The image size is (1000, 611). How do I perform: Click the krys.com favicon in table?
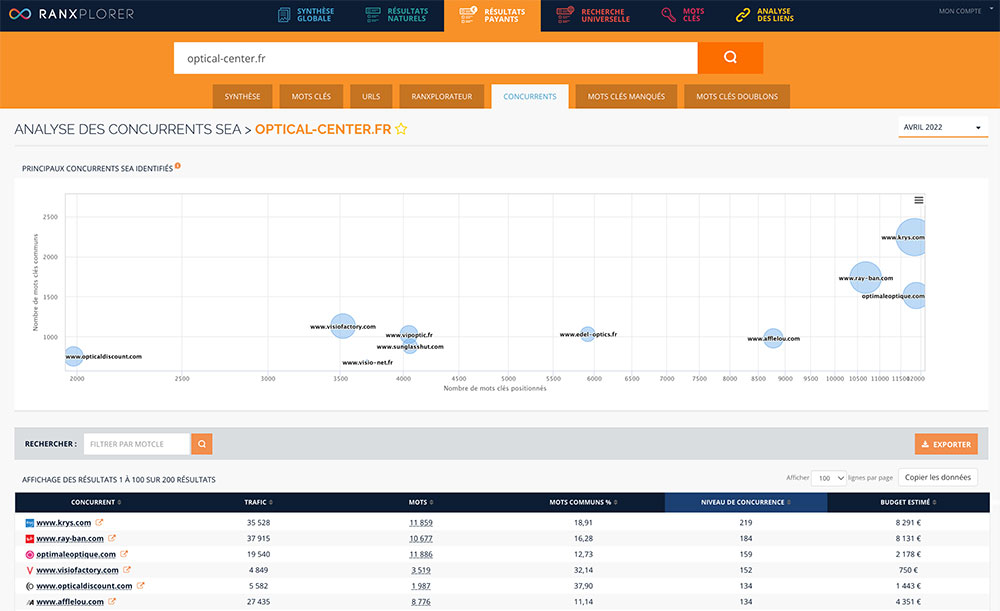(29, 523)
